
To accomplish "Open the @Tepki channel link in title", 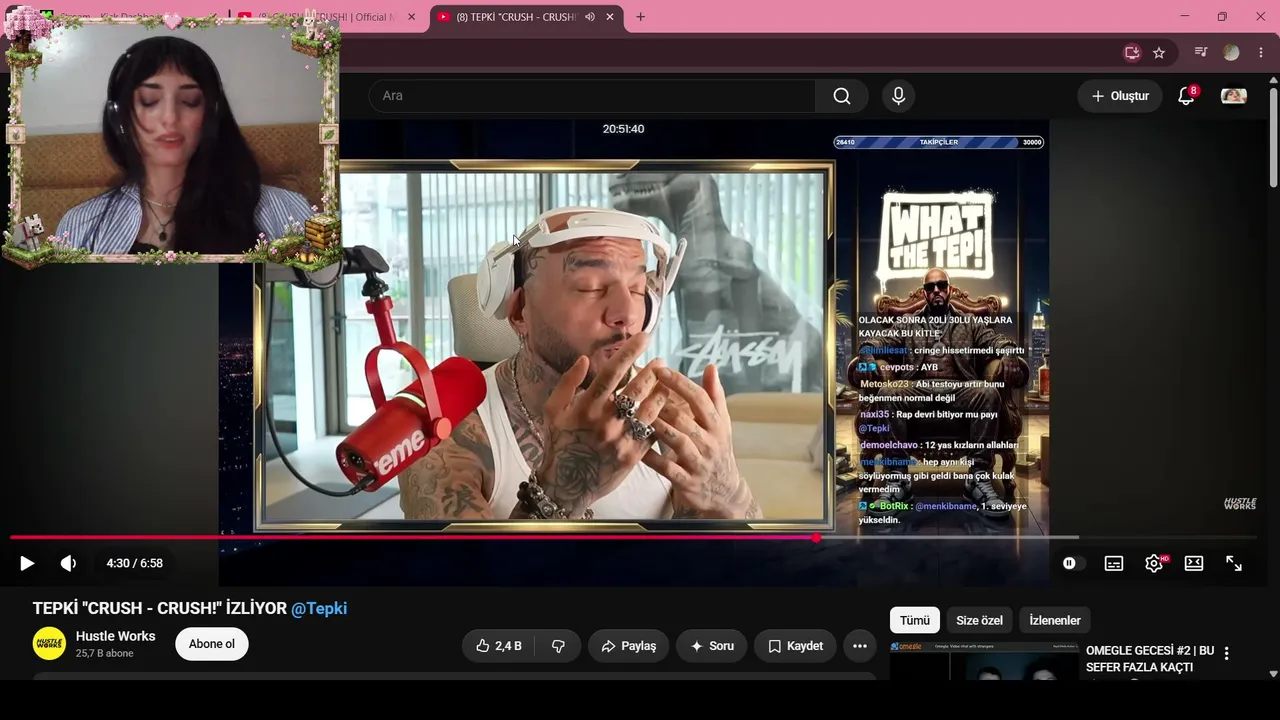I will coord(319,608).
